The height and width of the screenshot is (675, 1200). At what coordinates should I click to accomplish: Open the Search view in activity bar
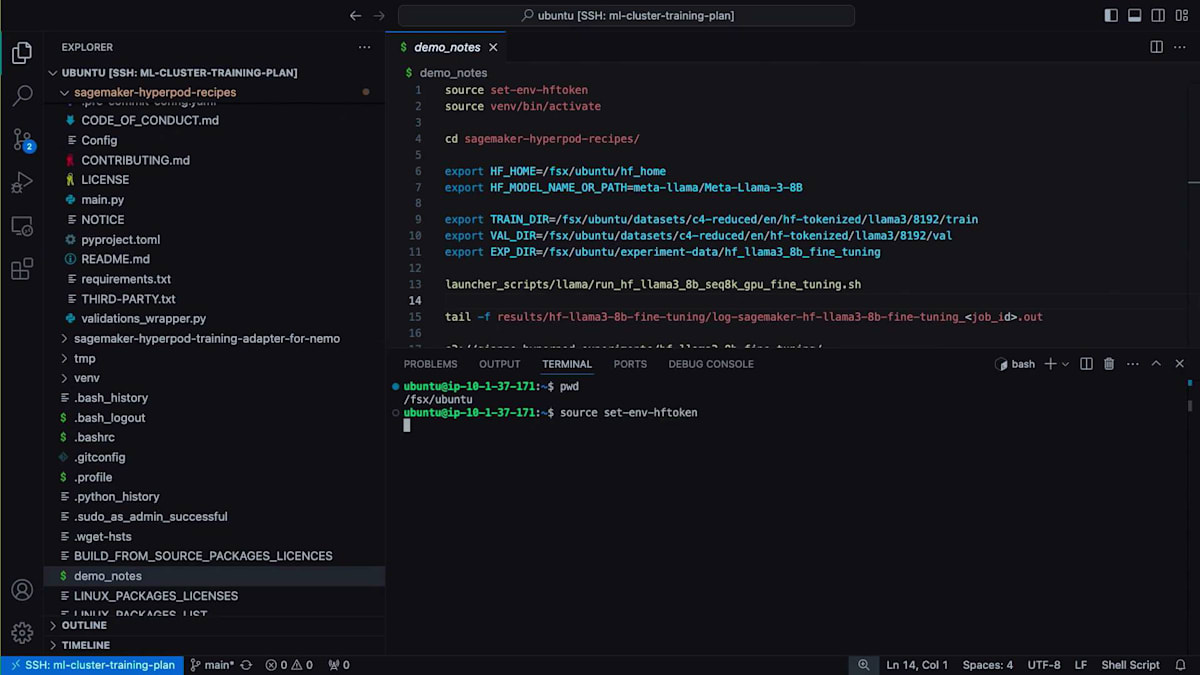pos(22,96)
